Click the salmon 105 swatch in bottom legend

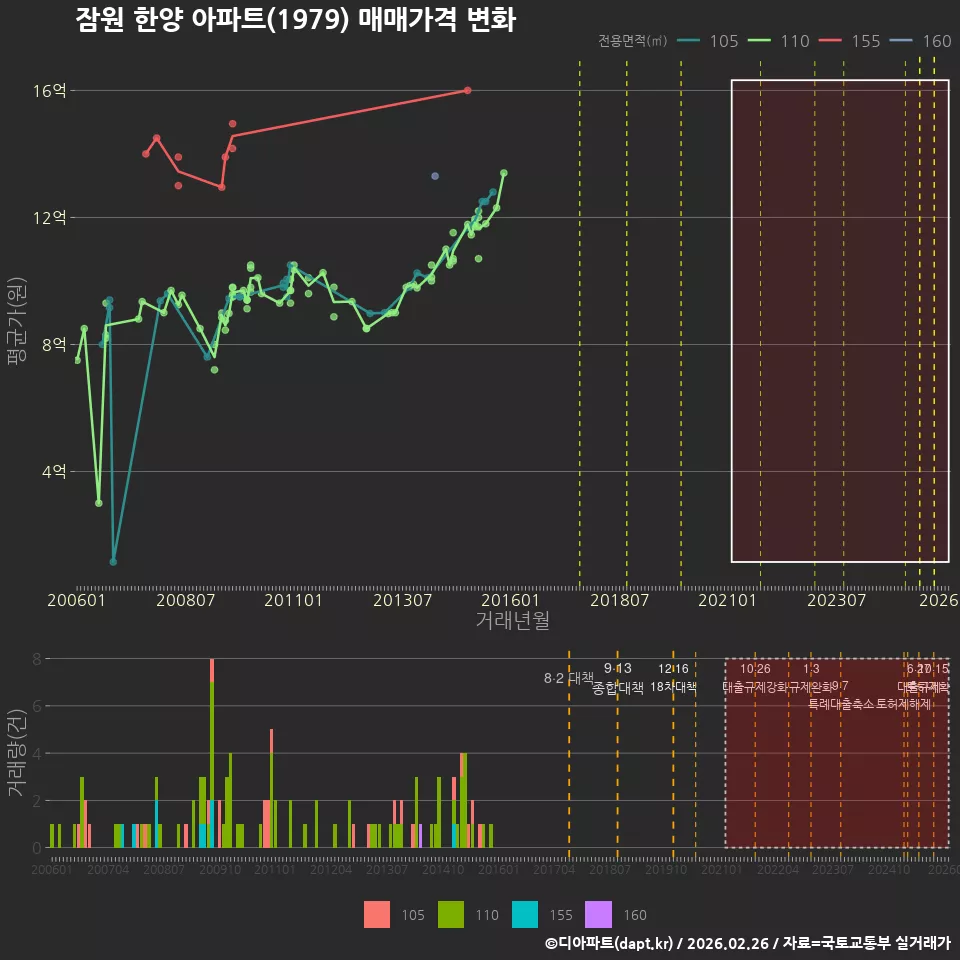click(x=377, y=915)
